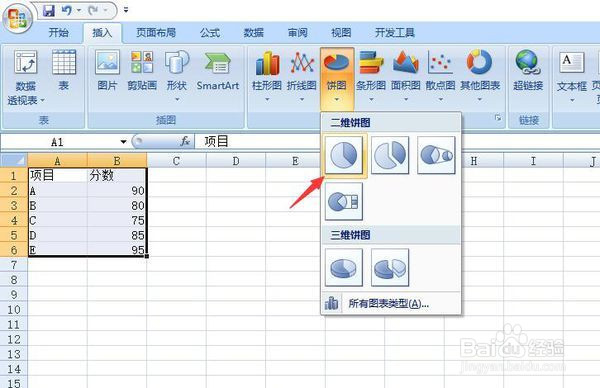Viewport: 600px width, 388px height.
Task: Open the 折线图 line chart menu
Action: 302,75
